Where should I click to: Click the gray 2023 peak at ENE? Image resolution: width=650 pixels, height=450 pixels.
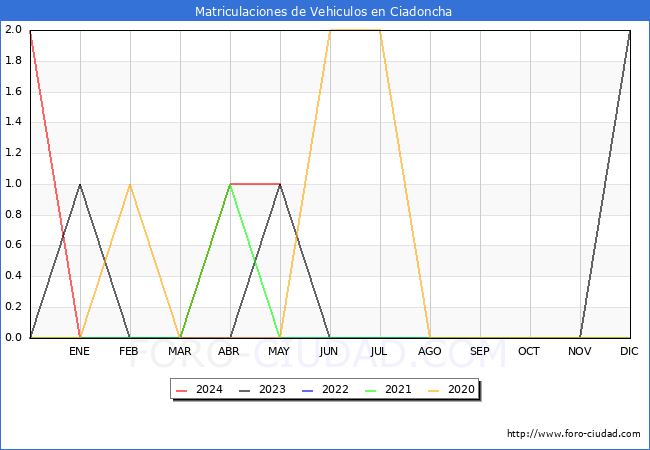pos(80,185)
